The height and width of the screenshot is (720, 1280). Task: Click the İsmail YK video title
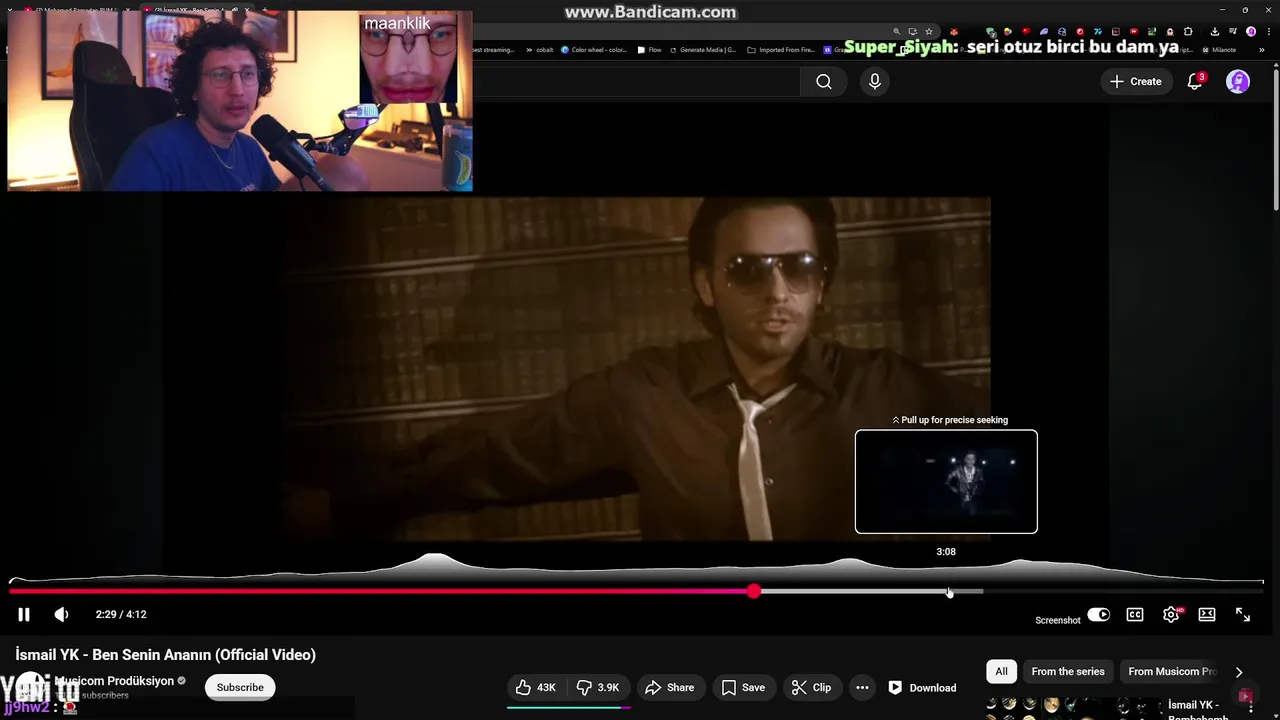166,655
